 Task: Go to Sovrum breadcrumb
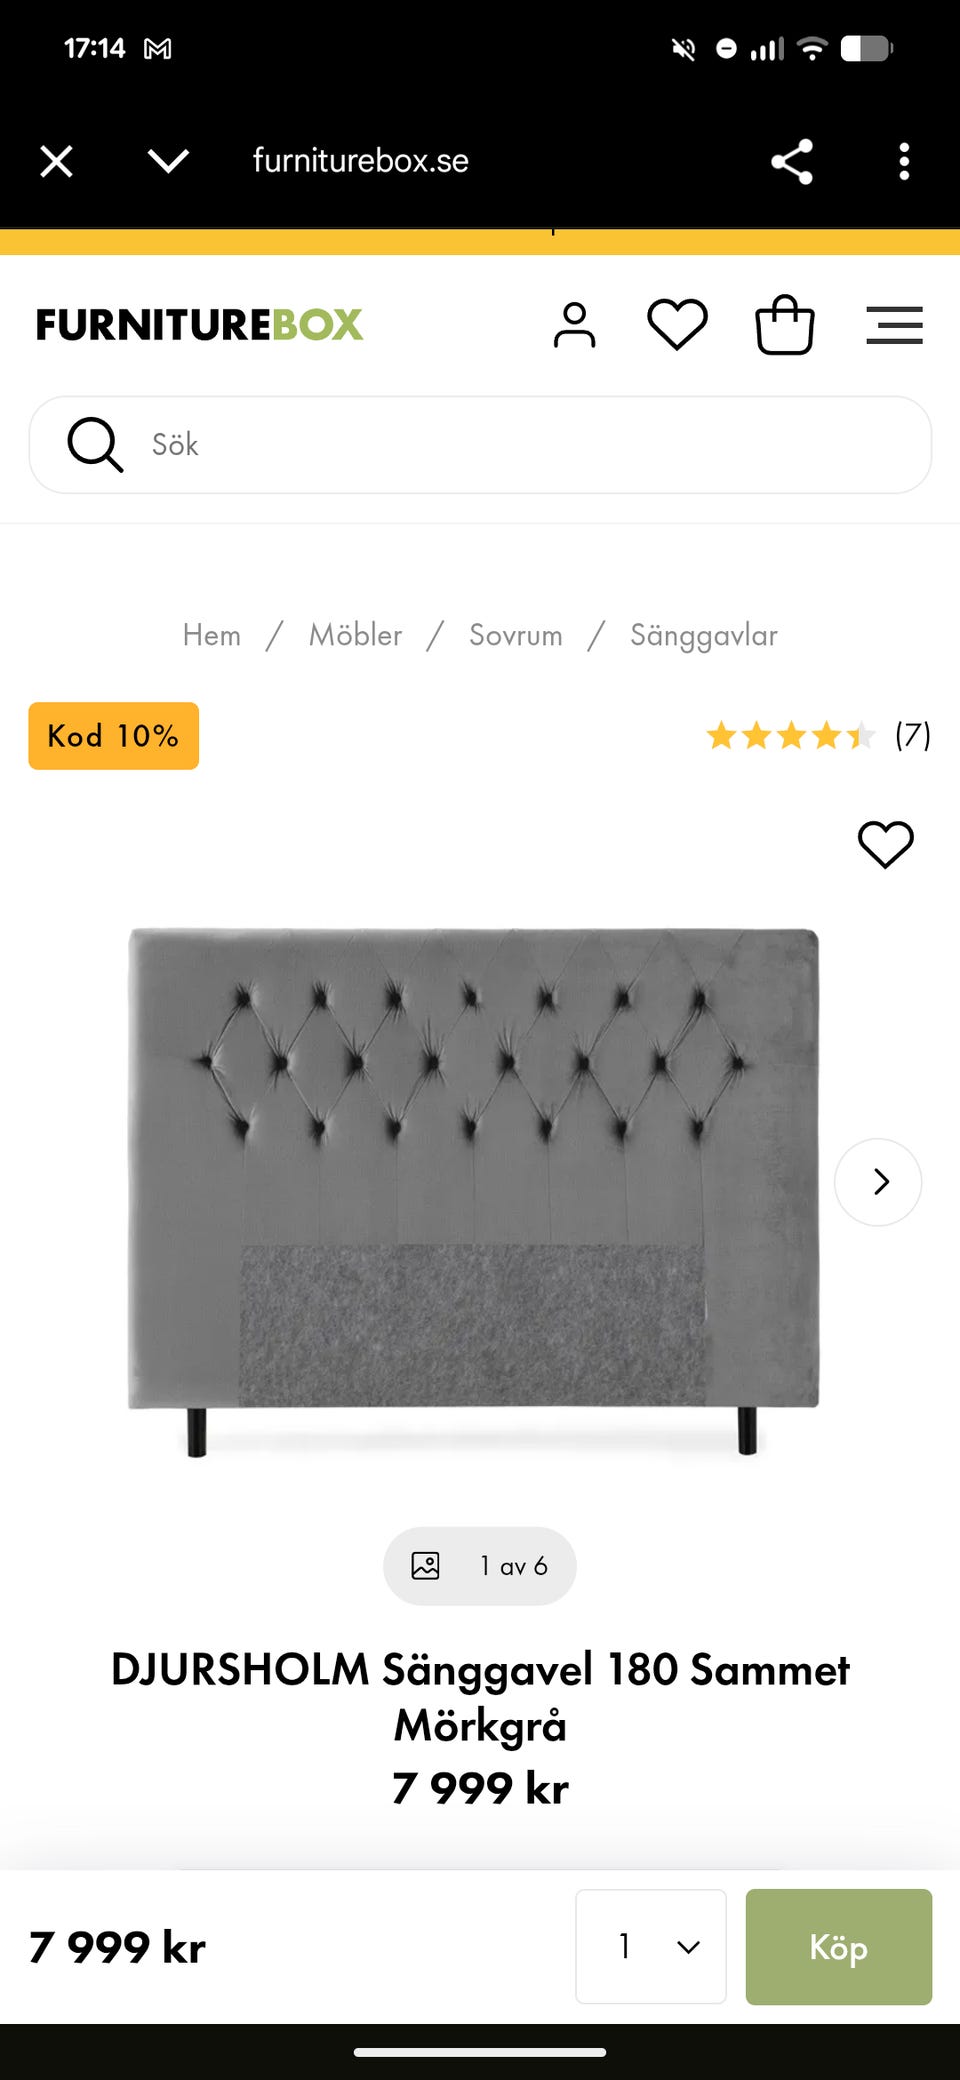(516, 635)
